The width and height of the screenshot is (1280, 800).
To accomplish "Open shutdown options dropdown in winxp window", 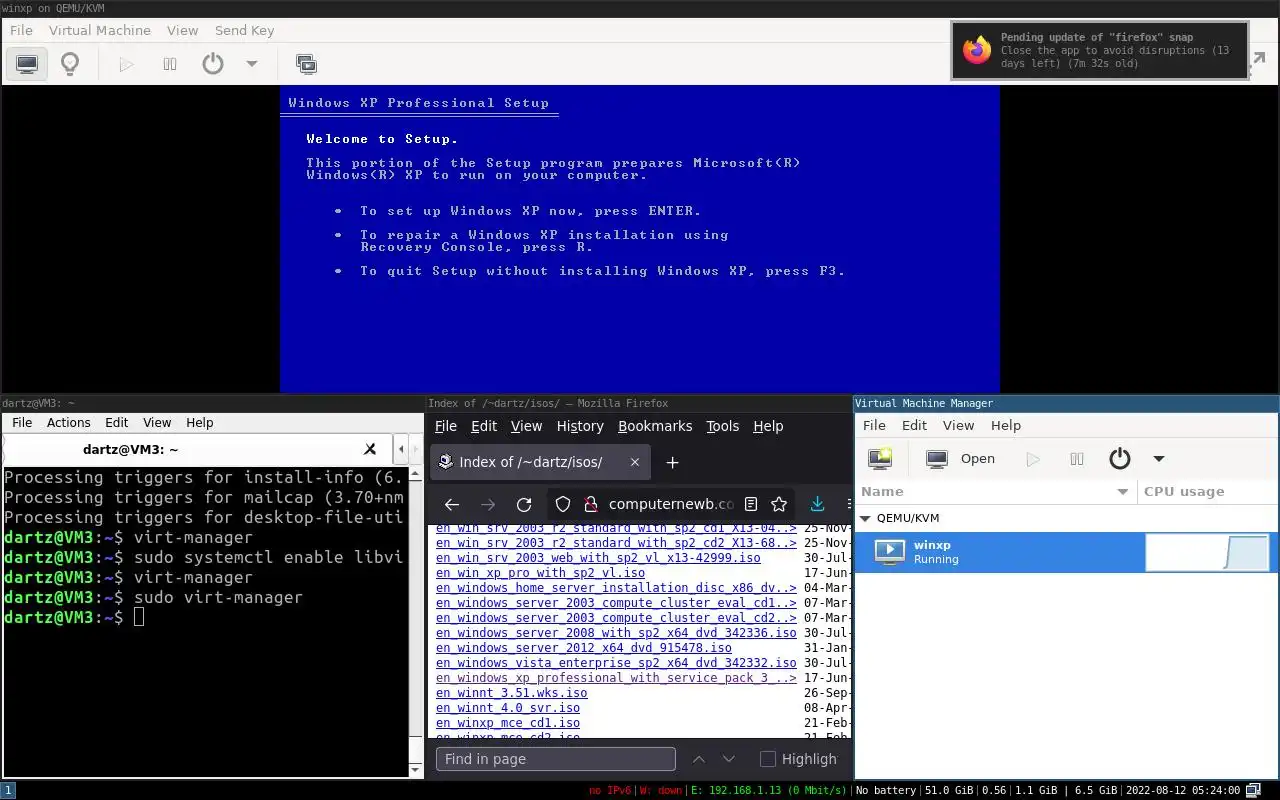I will click(x=252, y=64).
